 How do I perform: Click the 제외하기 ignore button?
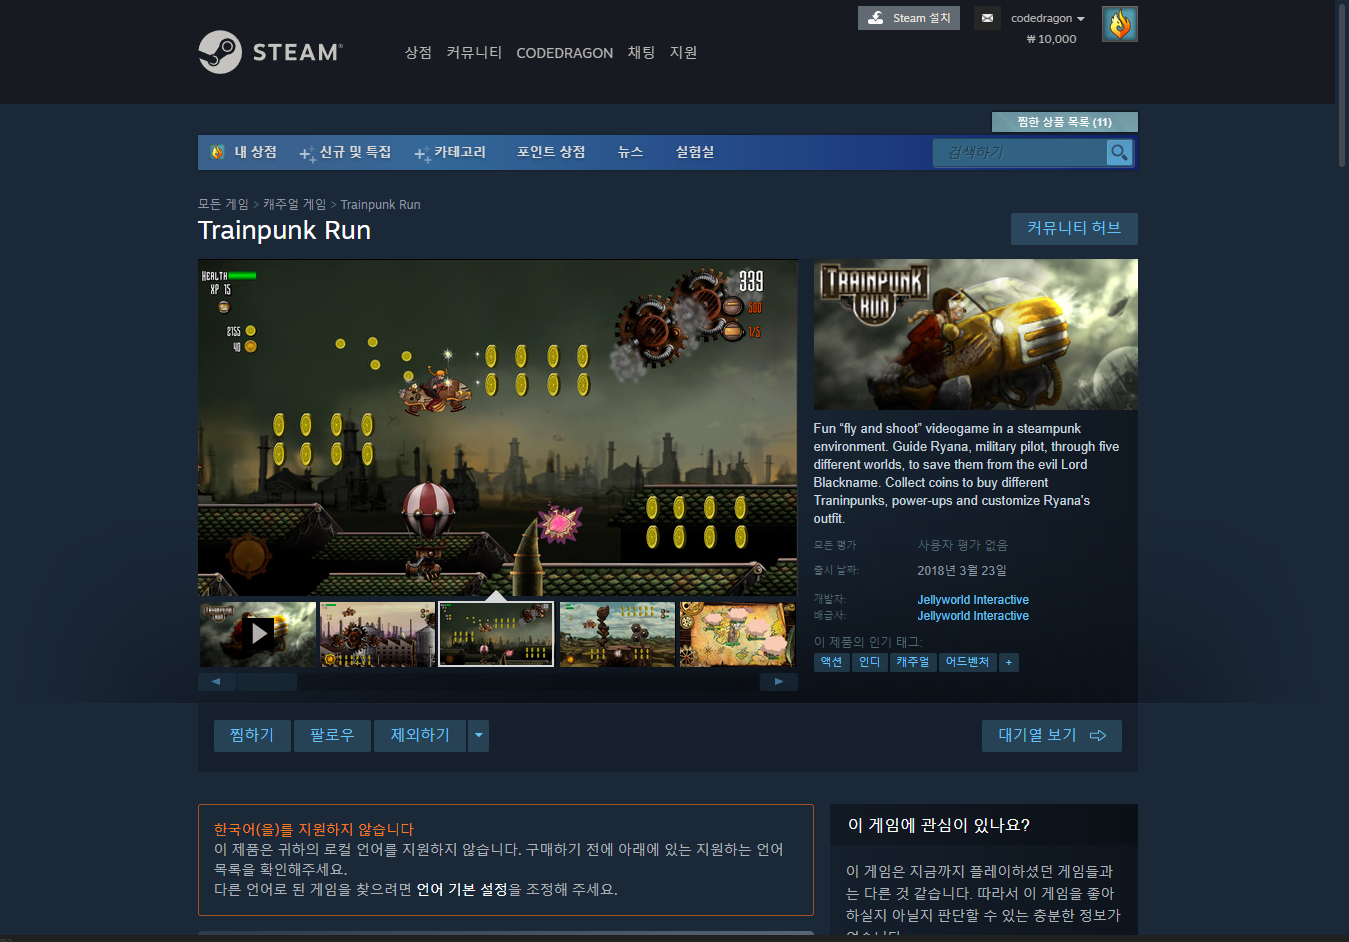coord(420,735)
